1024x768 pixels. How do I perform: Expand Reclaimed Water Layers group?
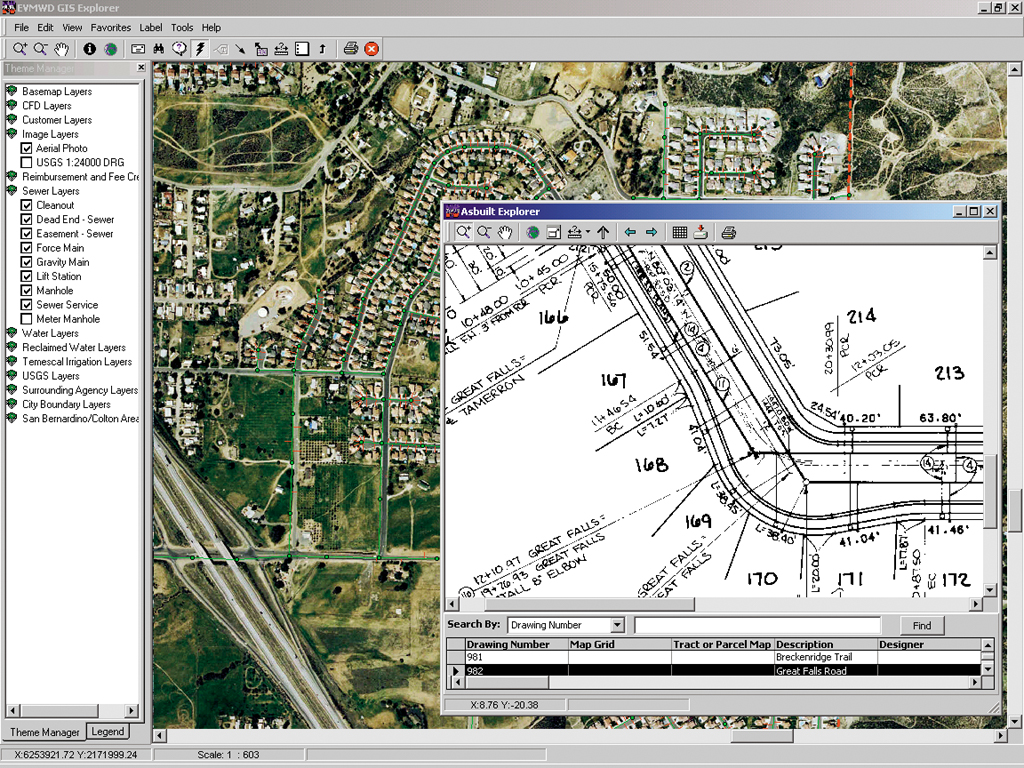coord(12,347)
